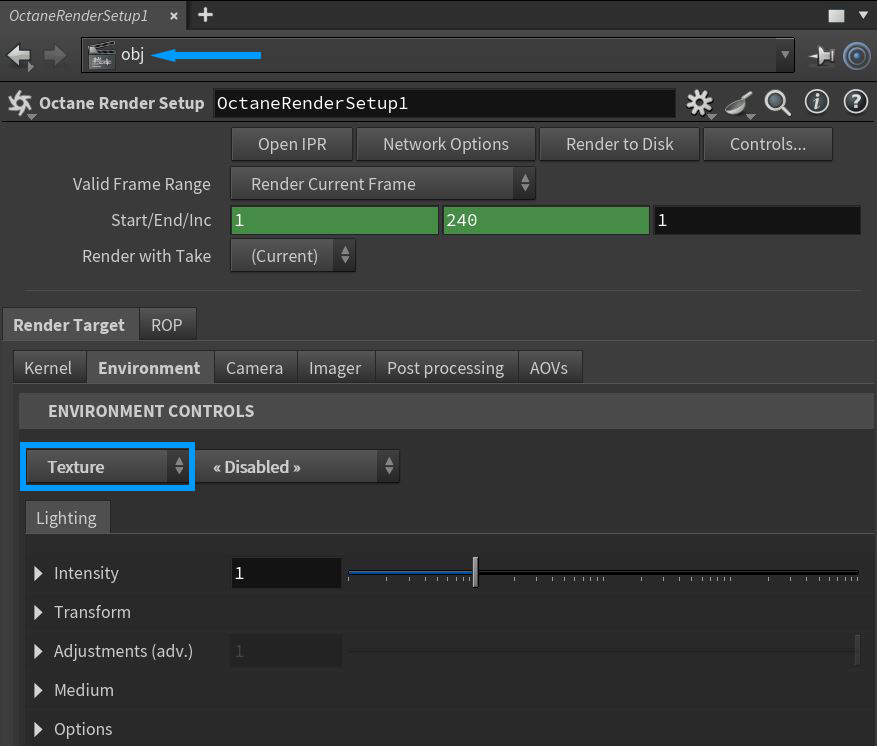Viewport: 877px width, 746px height.
Task: Toggle the pin icon on the path bar
Action: click(x=822, y=56)
